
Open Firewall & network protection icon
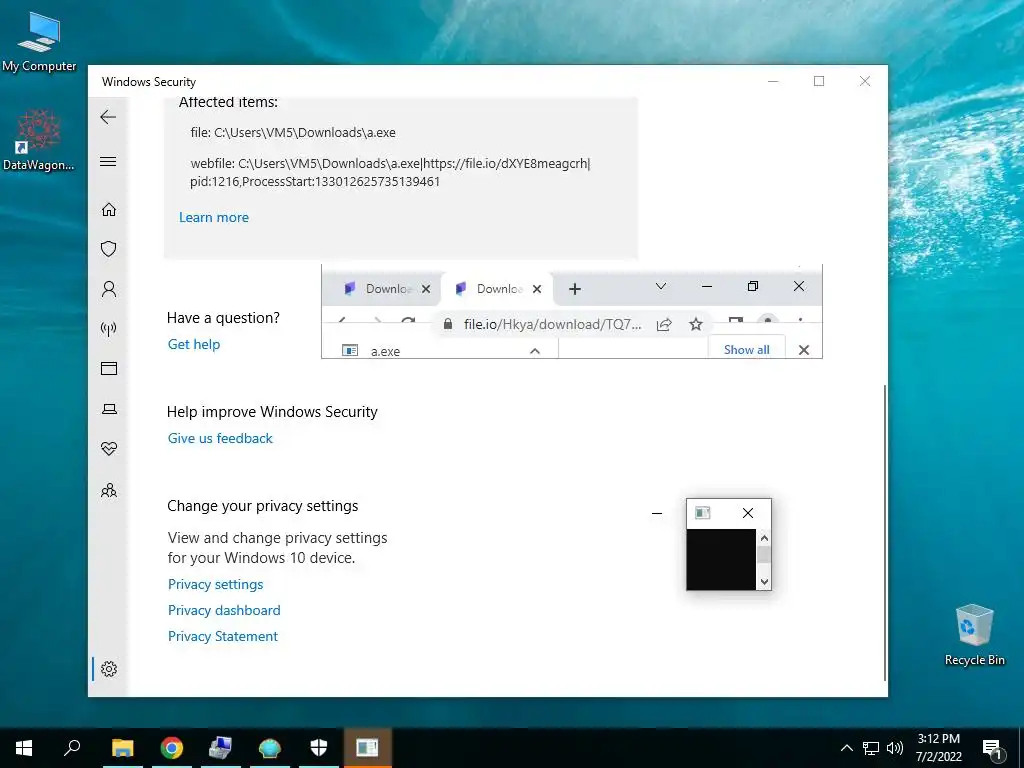point(108,328)
